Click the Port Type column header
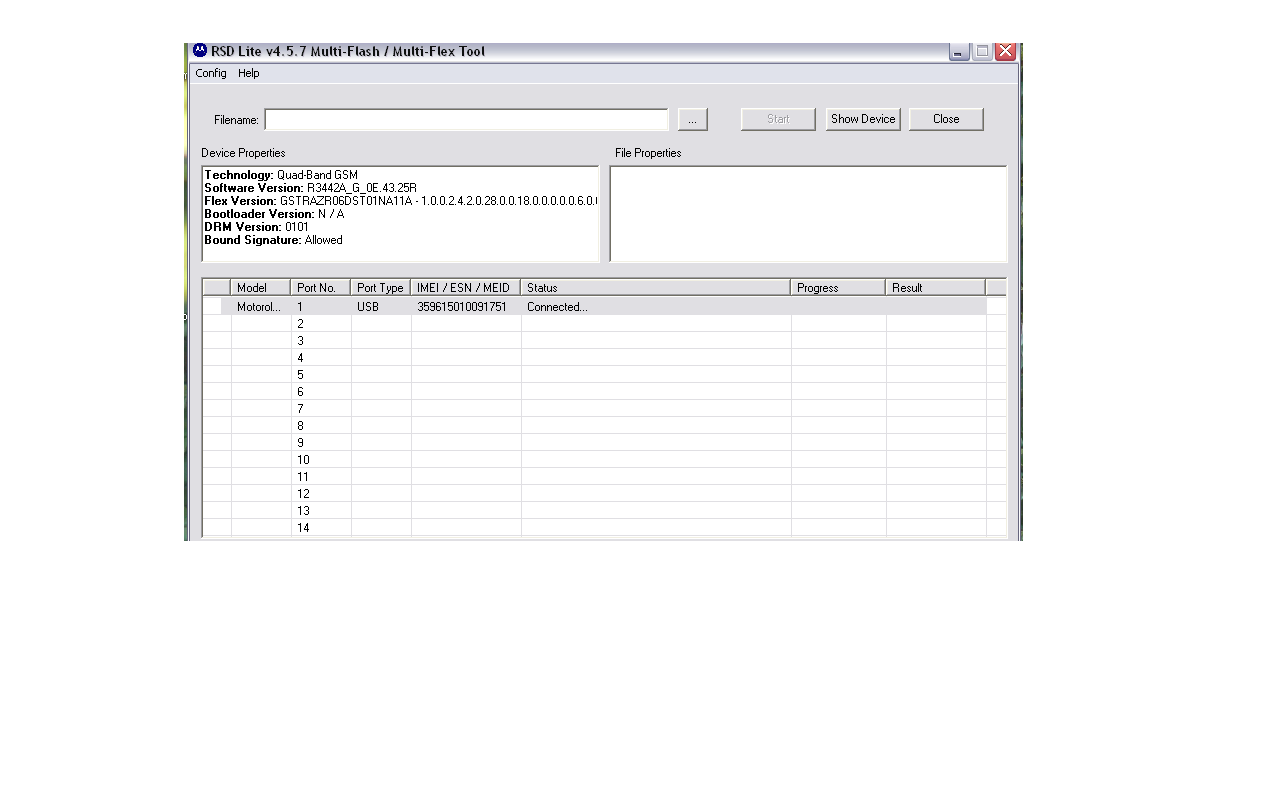 381,288
